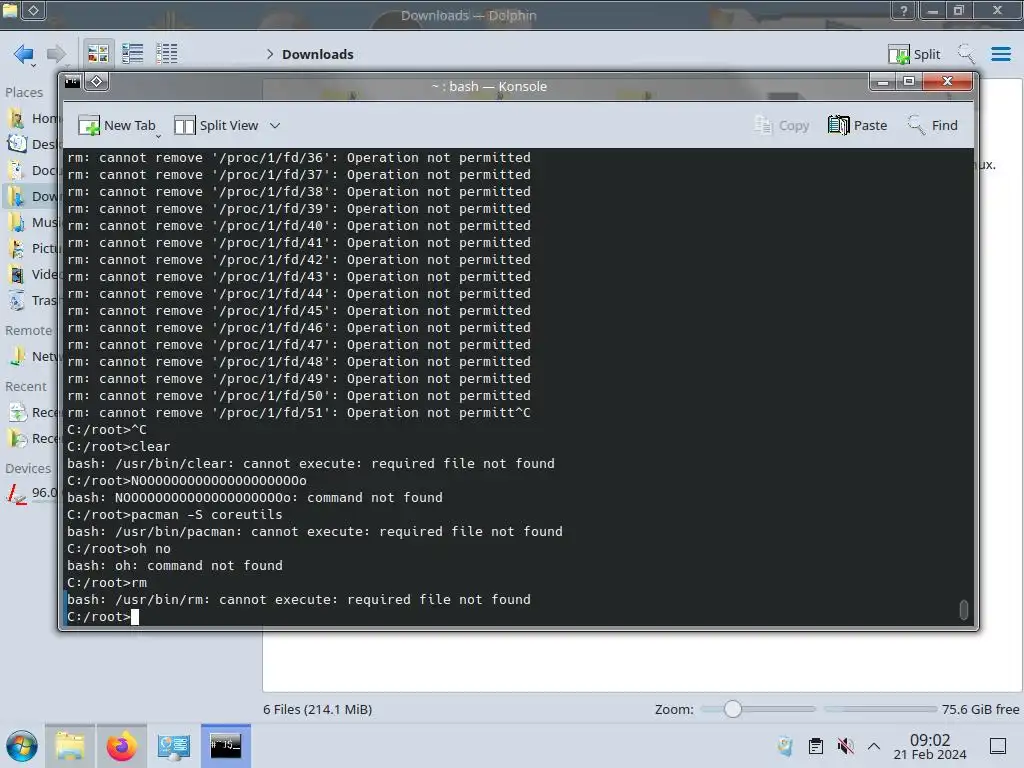Open Dolphin search magnifier
This screenshot has height=768, width=1024.
coord(966,54)
